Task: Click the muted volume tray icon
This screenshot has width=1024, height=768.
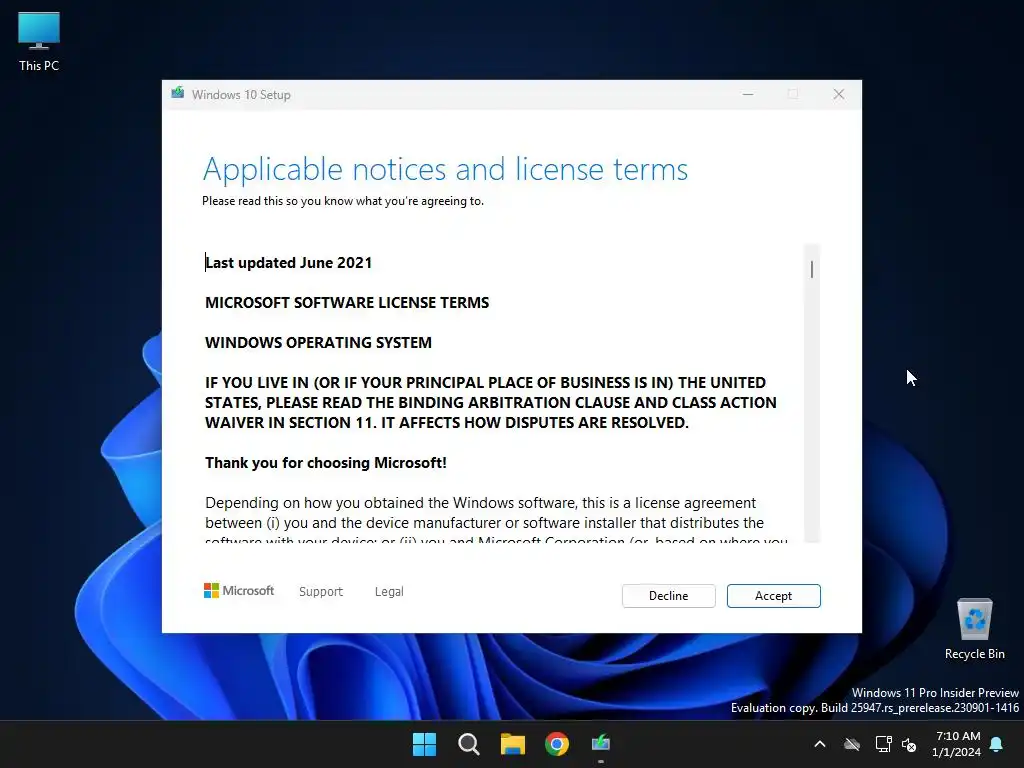Action: tap(909, 744)
